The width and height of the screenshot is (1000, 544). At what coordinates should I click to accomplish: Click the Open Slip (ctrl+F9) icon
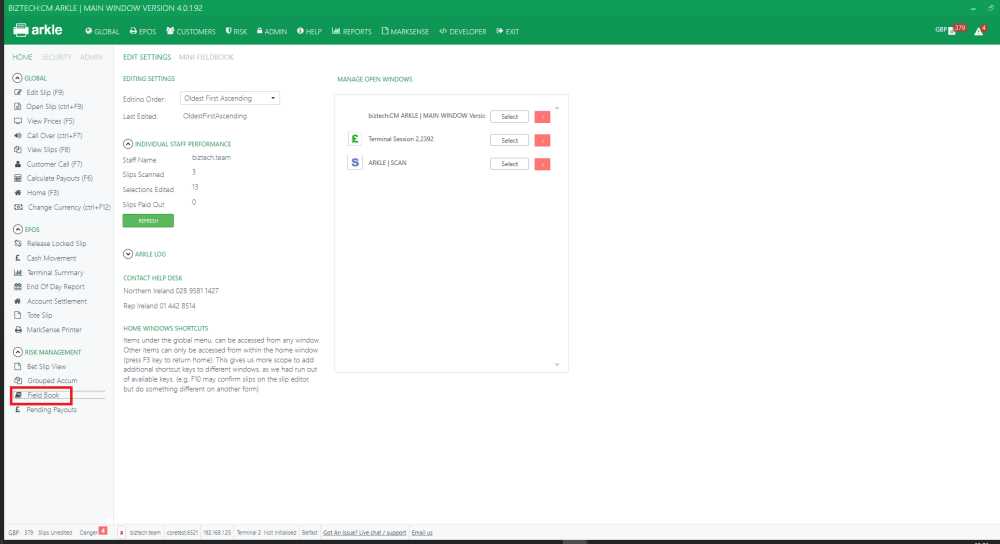18,107
